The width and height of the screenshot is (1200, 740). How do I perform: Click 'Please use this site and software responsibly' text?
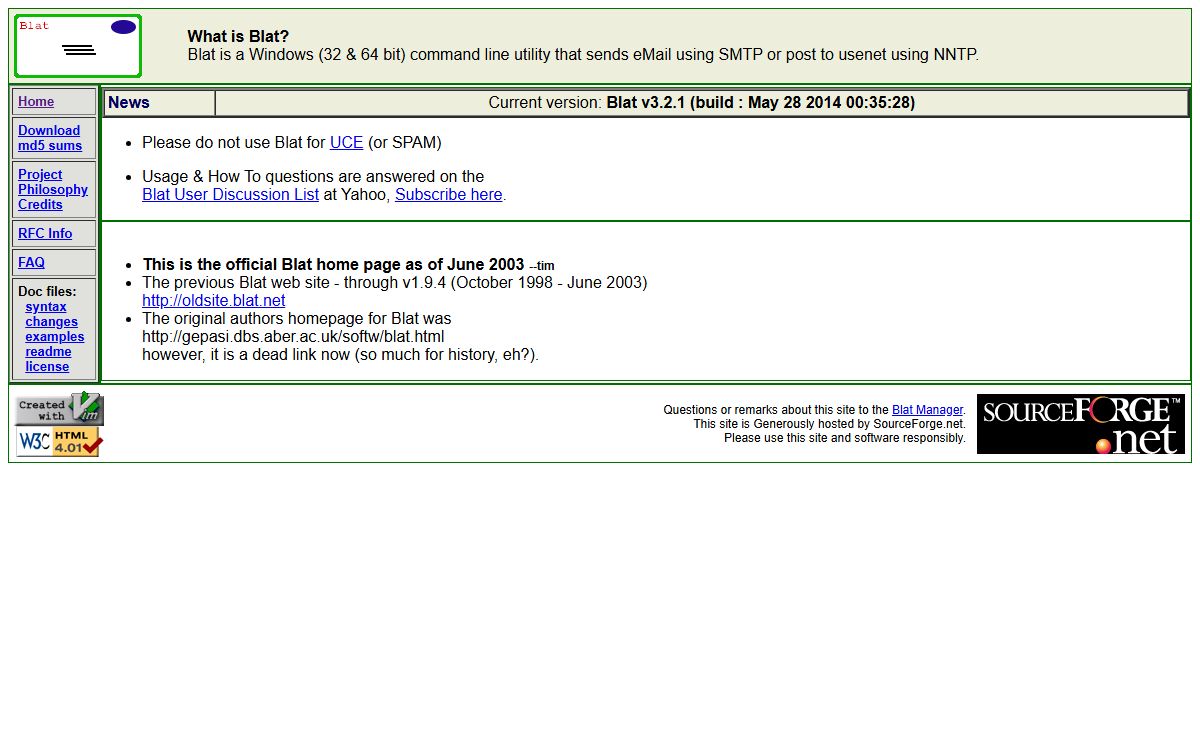point(845,437)
